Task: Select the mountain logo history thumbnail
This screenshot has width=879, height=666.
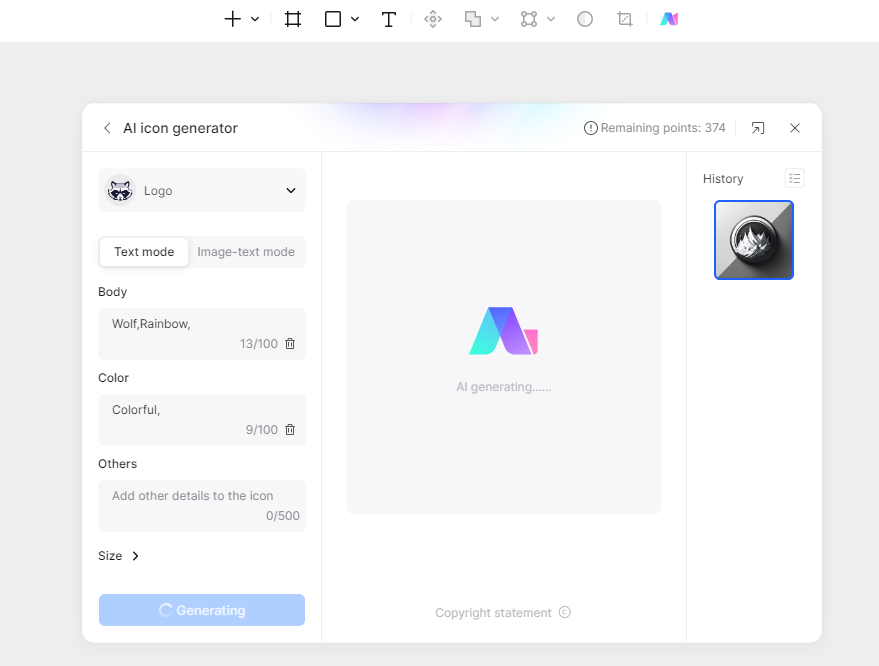Action: (754, 240)
